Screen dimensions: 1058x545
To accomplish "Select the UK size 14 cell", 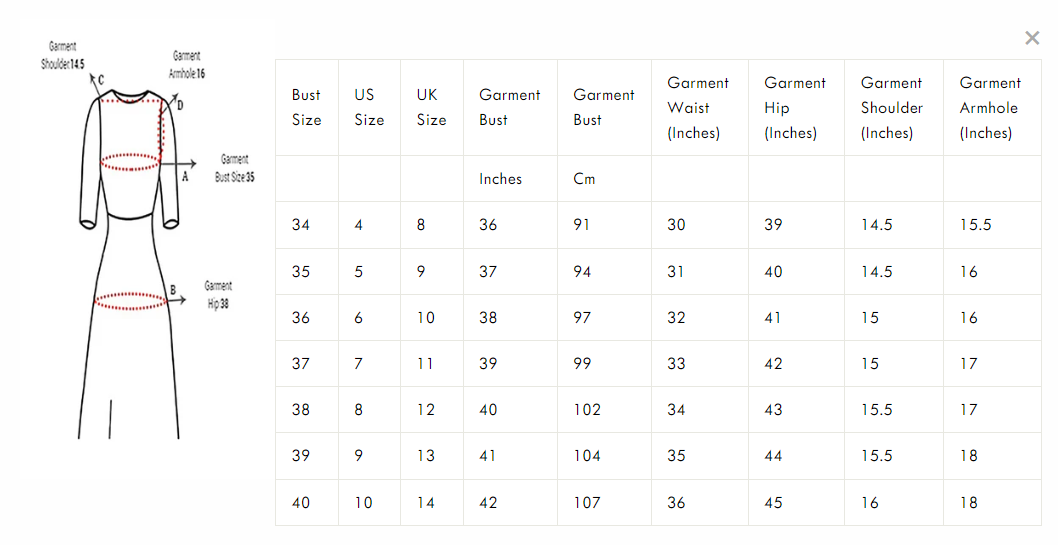I will pyautogui.click(x=426, y=503).
